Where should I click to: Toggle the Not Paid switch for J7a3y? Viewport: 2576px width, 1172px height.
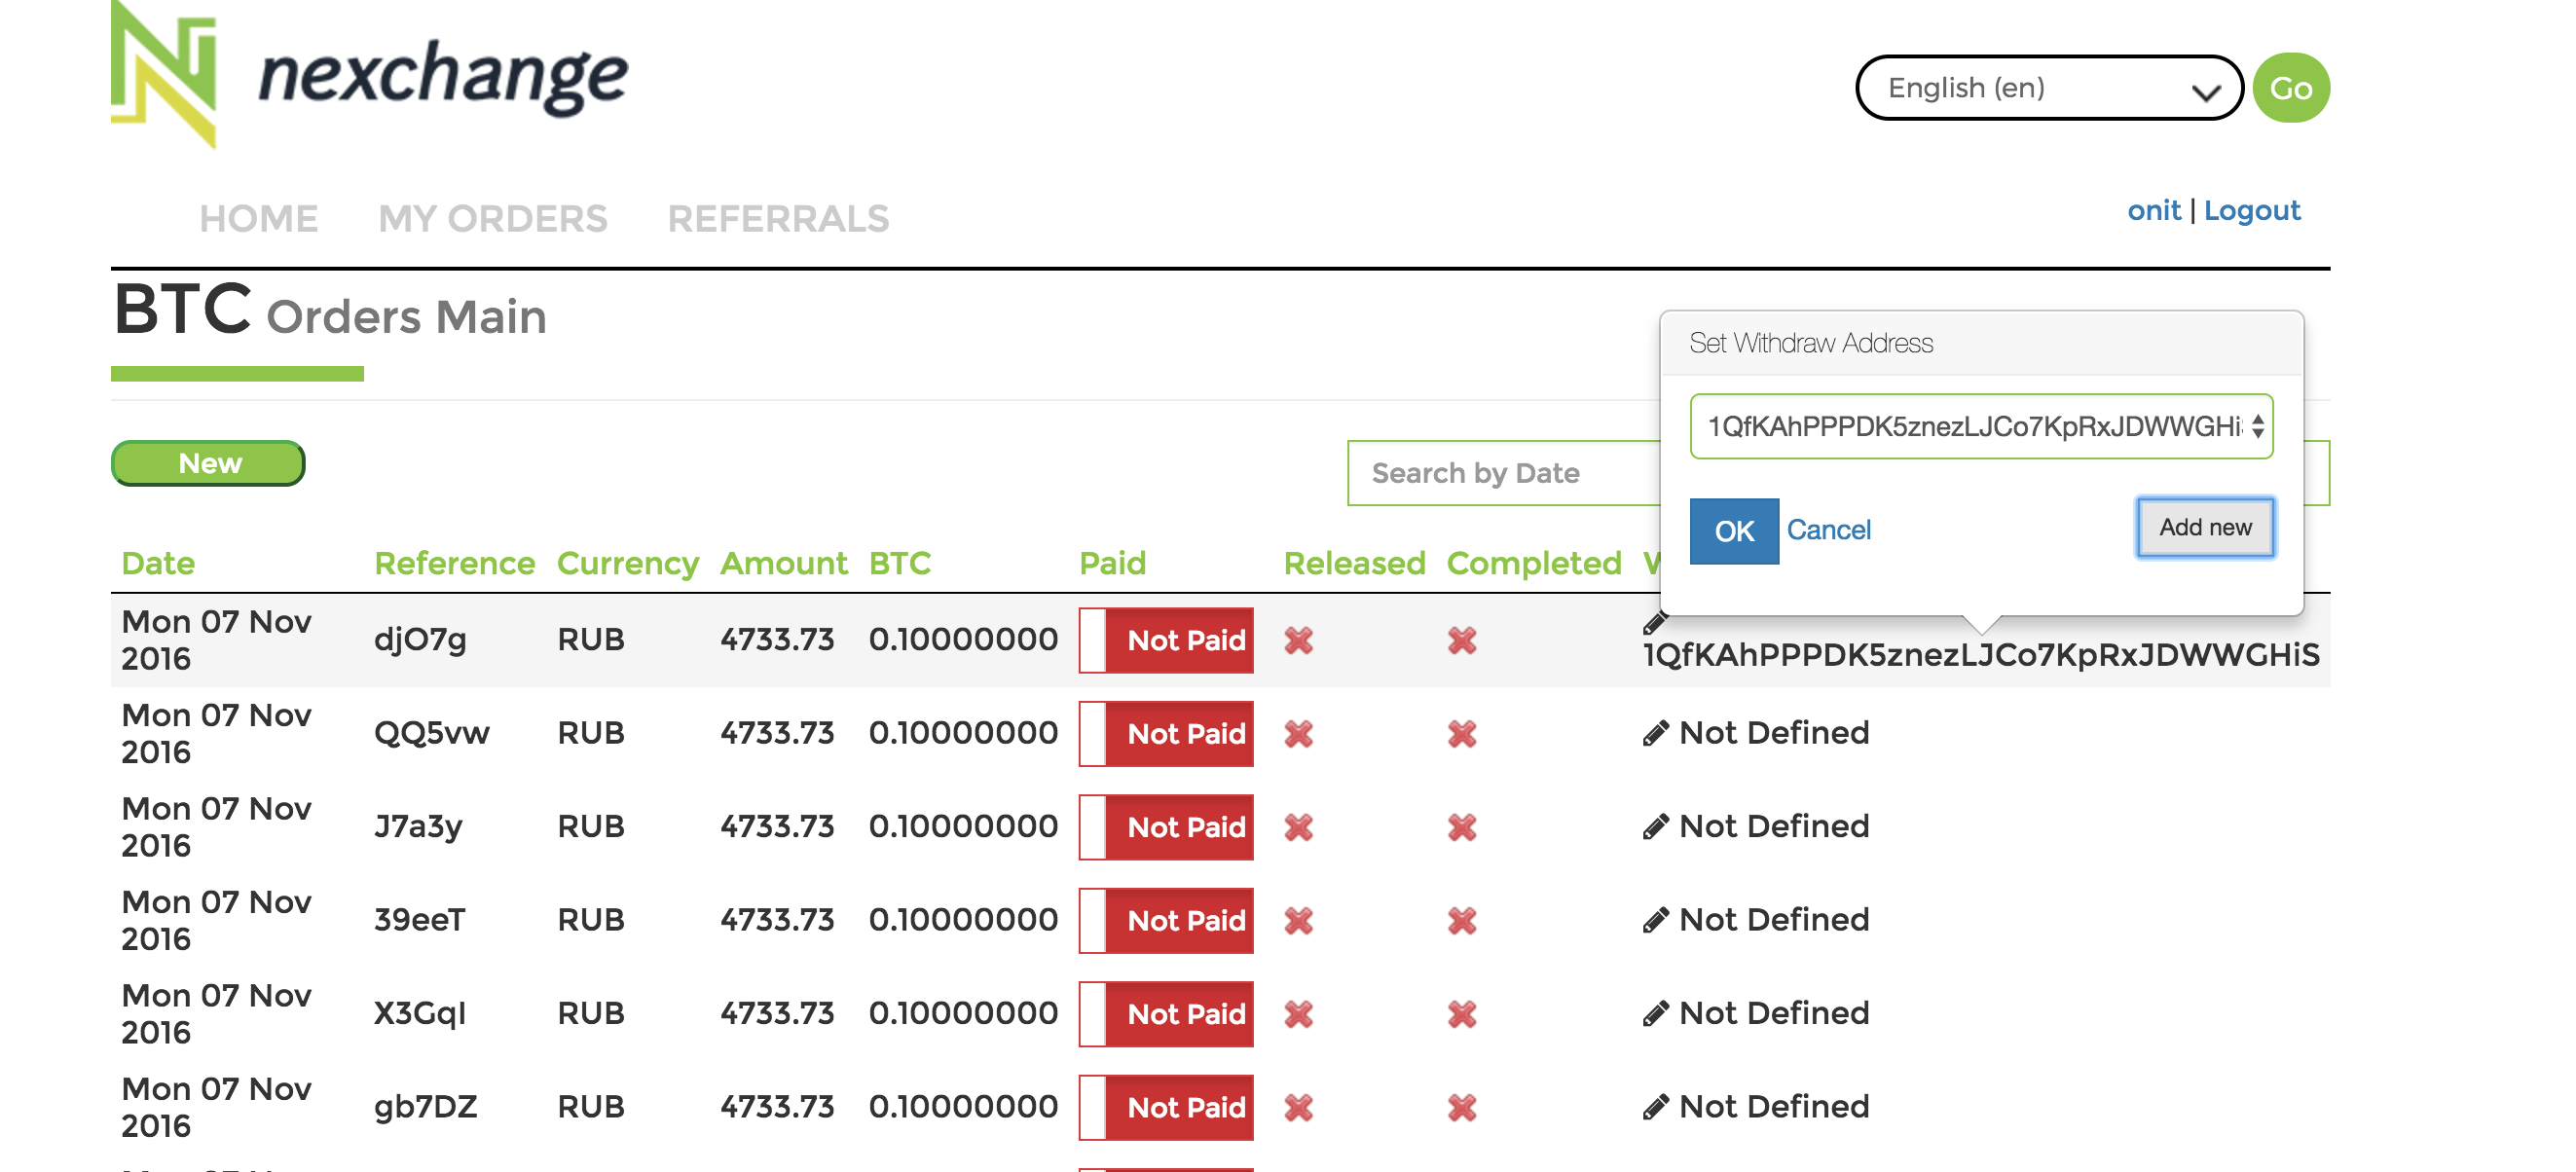(1166, 827)
